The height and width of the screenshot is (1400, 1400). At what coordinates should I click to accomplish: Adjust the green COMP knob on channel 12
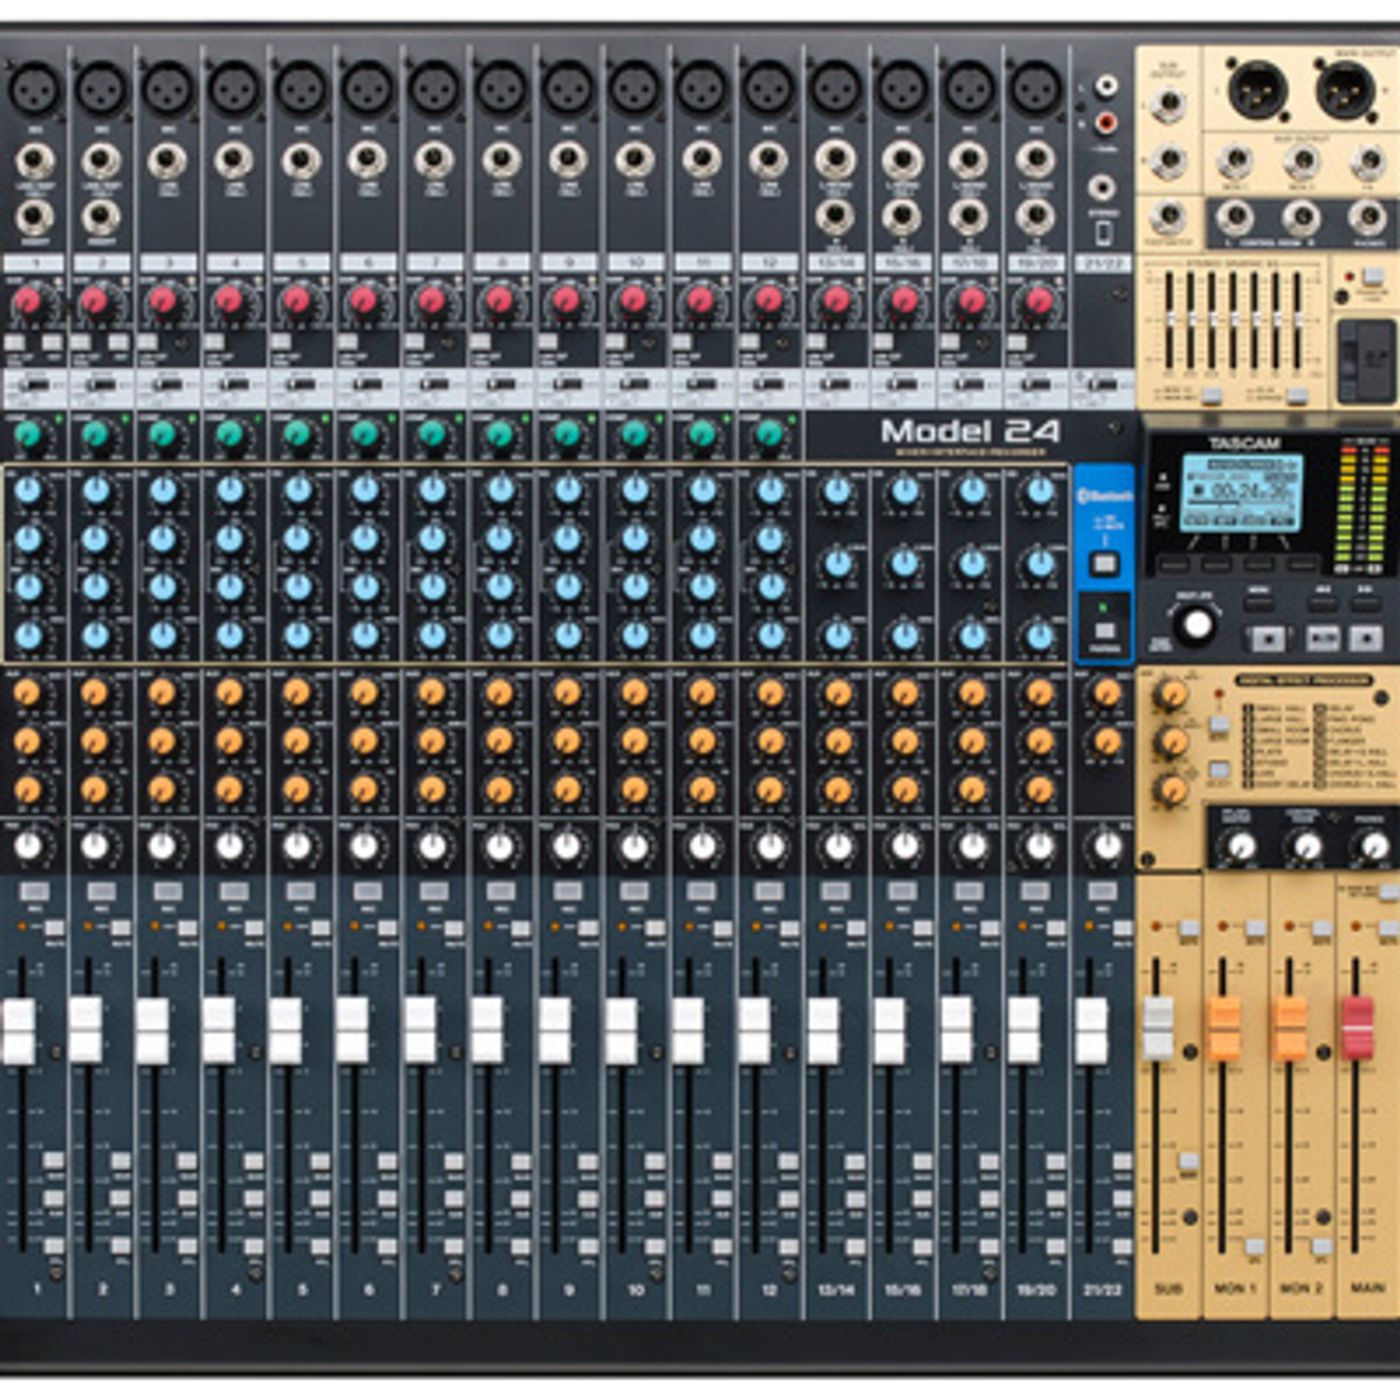[769, 435]
